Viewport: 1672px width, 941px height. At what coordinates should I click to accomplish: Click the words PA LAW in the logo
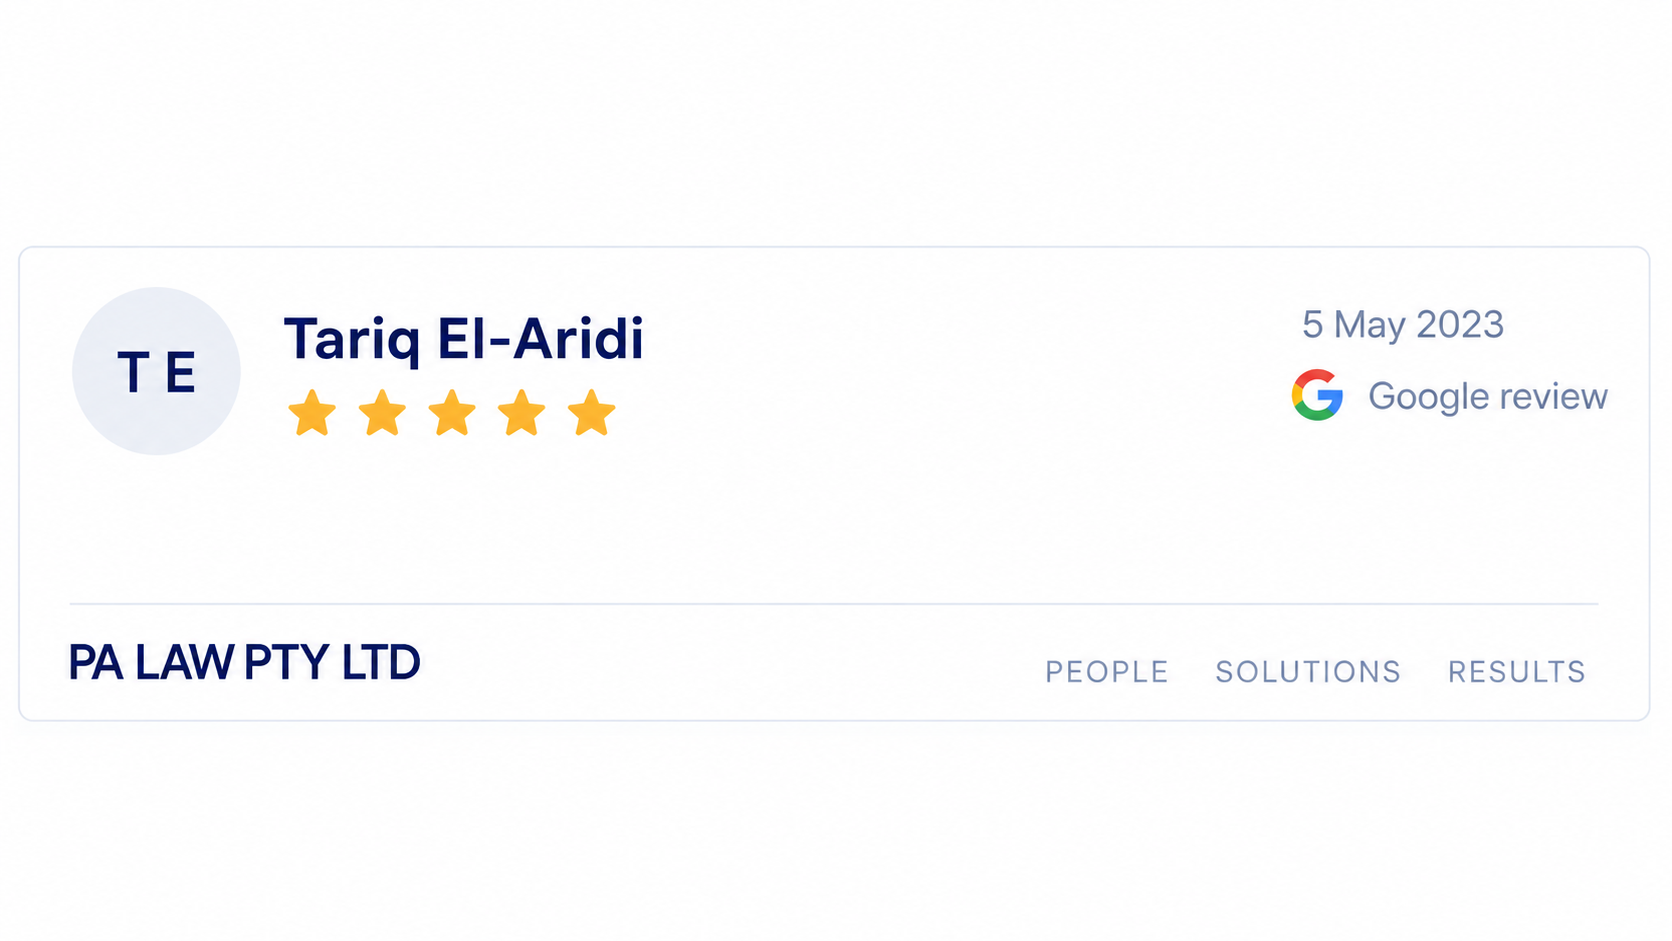pos(150,662)
